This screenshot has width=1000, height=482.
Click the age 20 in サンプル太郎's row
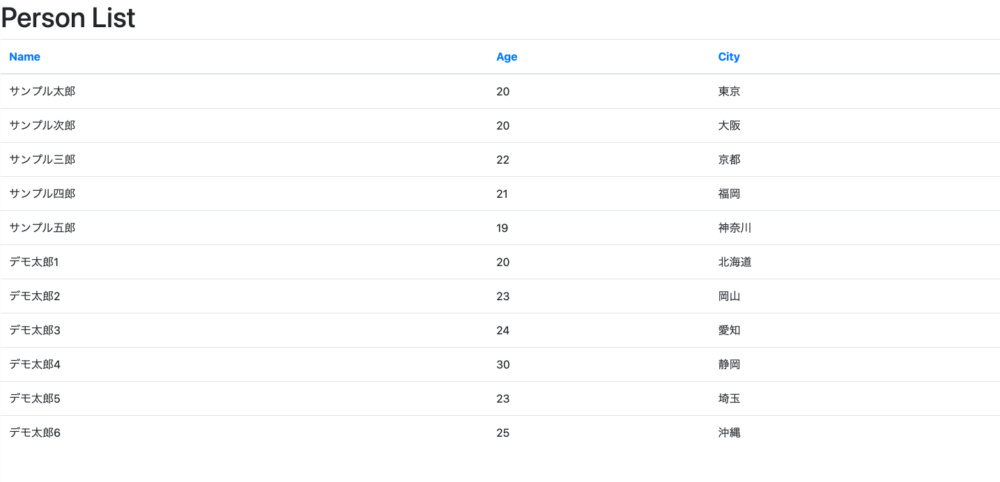pos(503,91)
